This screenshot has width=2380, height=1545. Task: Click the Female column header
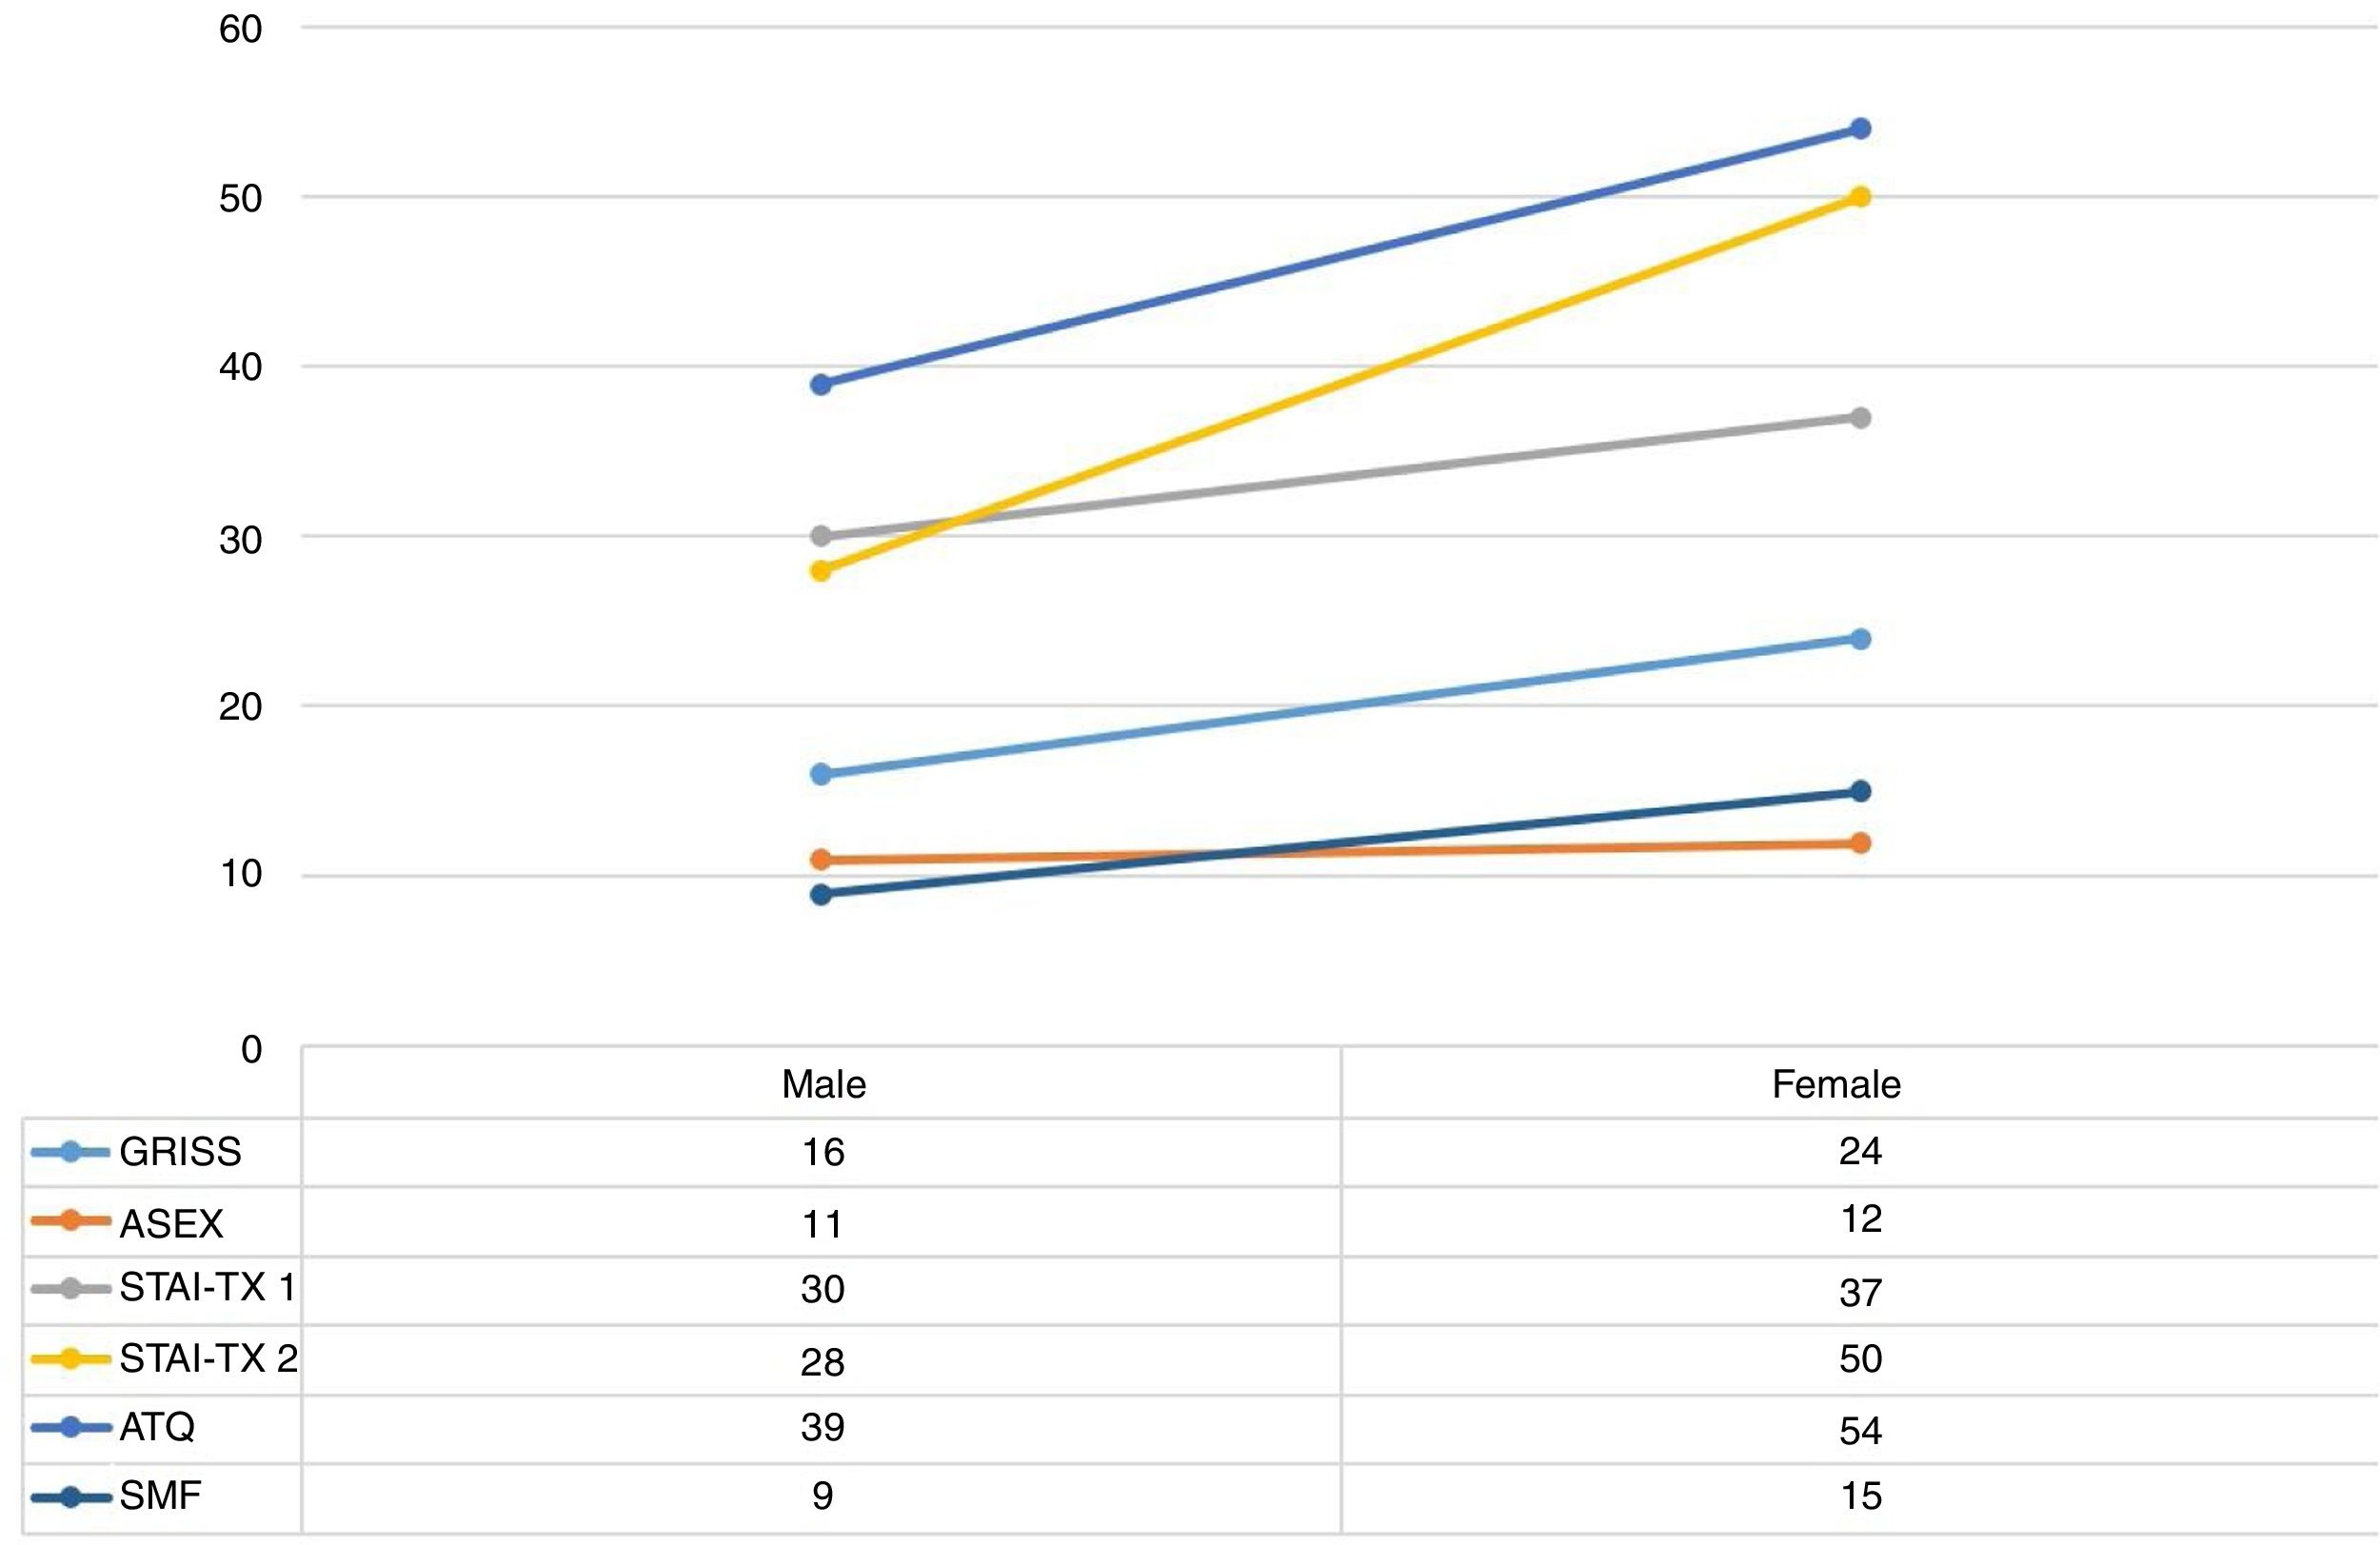click(1836, 1085)
